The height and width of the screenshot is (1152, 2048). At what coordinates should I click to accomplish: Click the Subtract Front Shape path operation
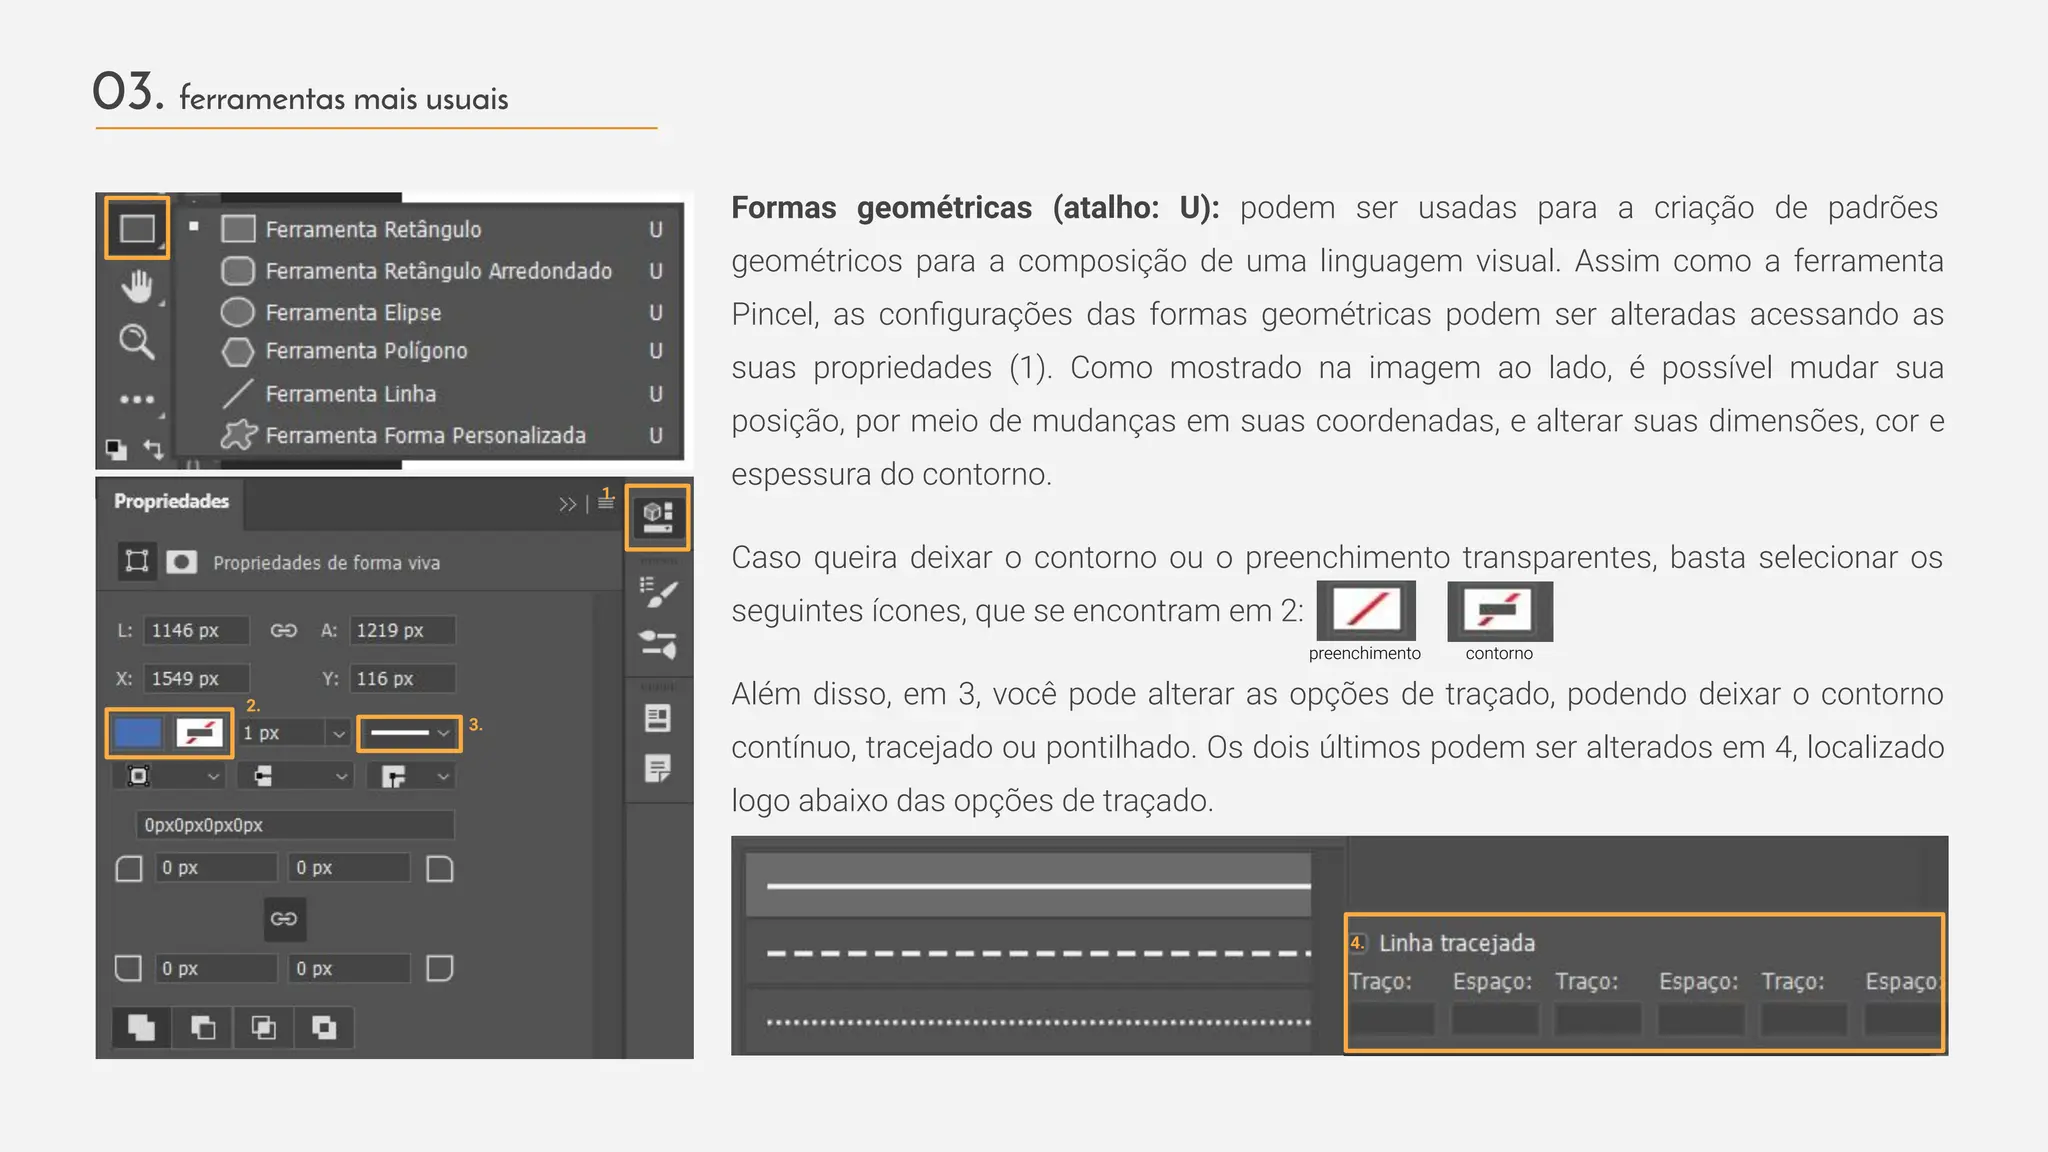click(203, 1027)
